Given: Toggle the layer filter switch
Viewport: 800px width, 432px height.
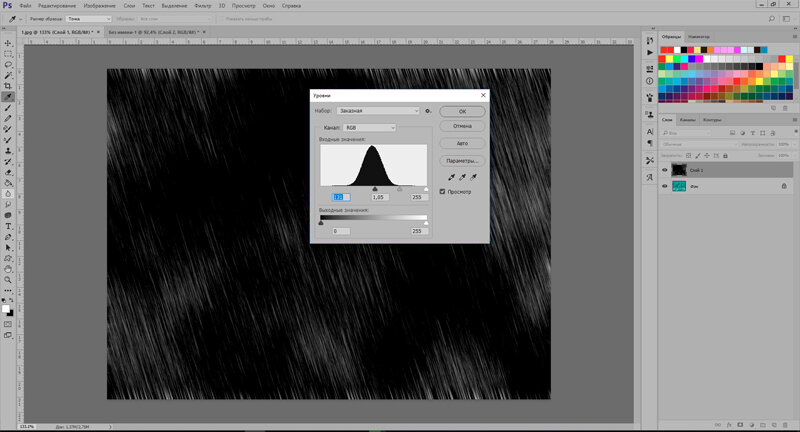Looking at the screenshot, I should [795, 132].
